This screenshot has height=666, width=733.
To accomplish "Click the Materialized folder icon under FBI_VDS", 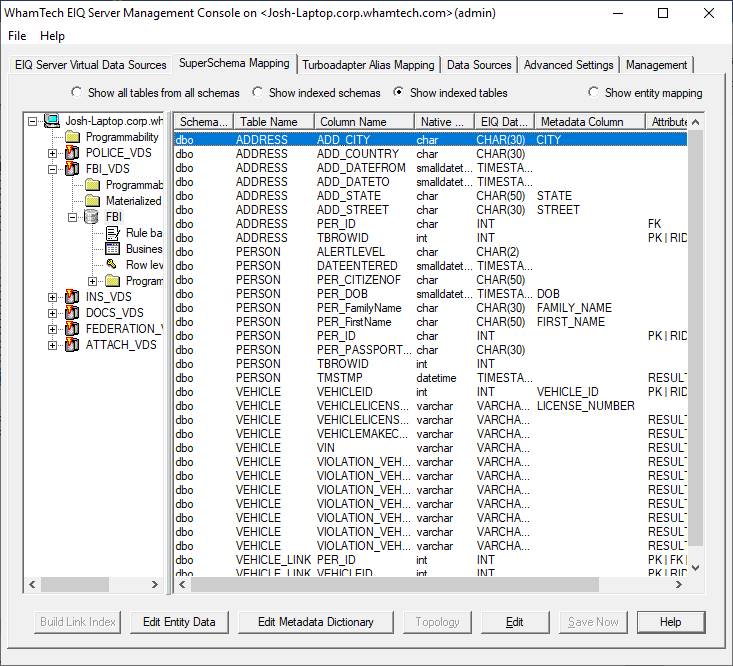I will 93,201.
